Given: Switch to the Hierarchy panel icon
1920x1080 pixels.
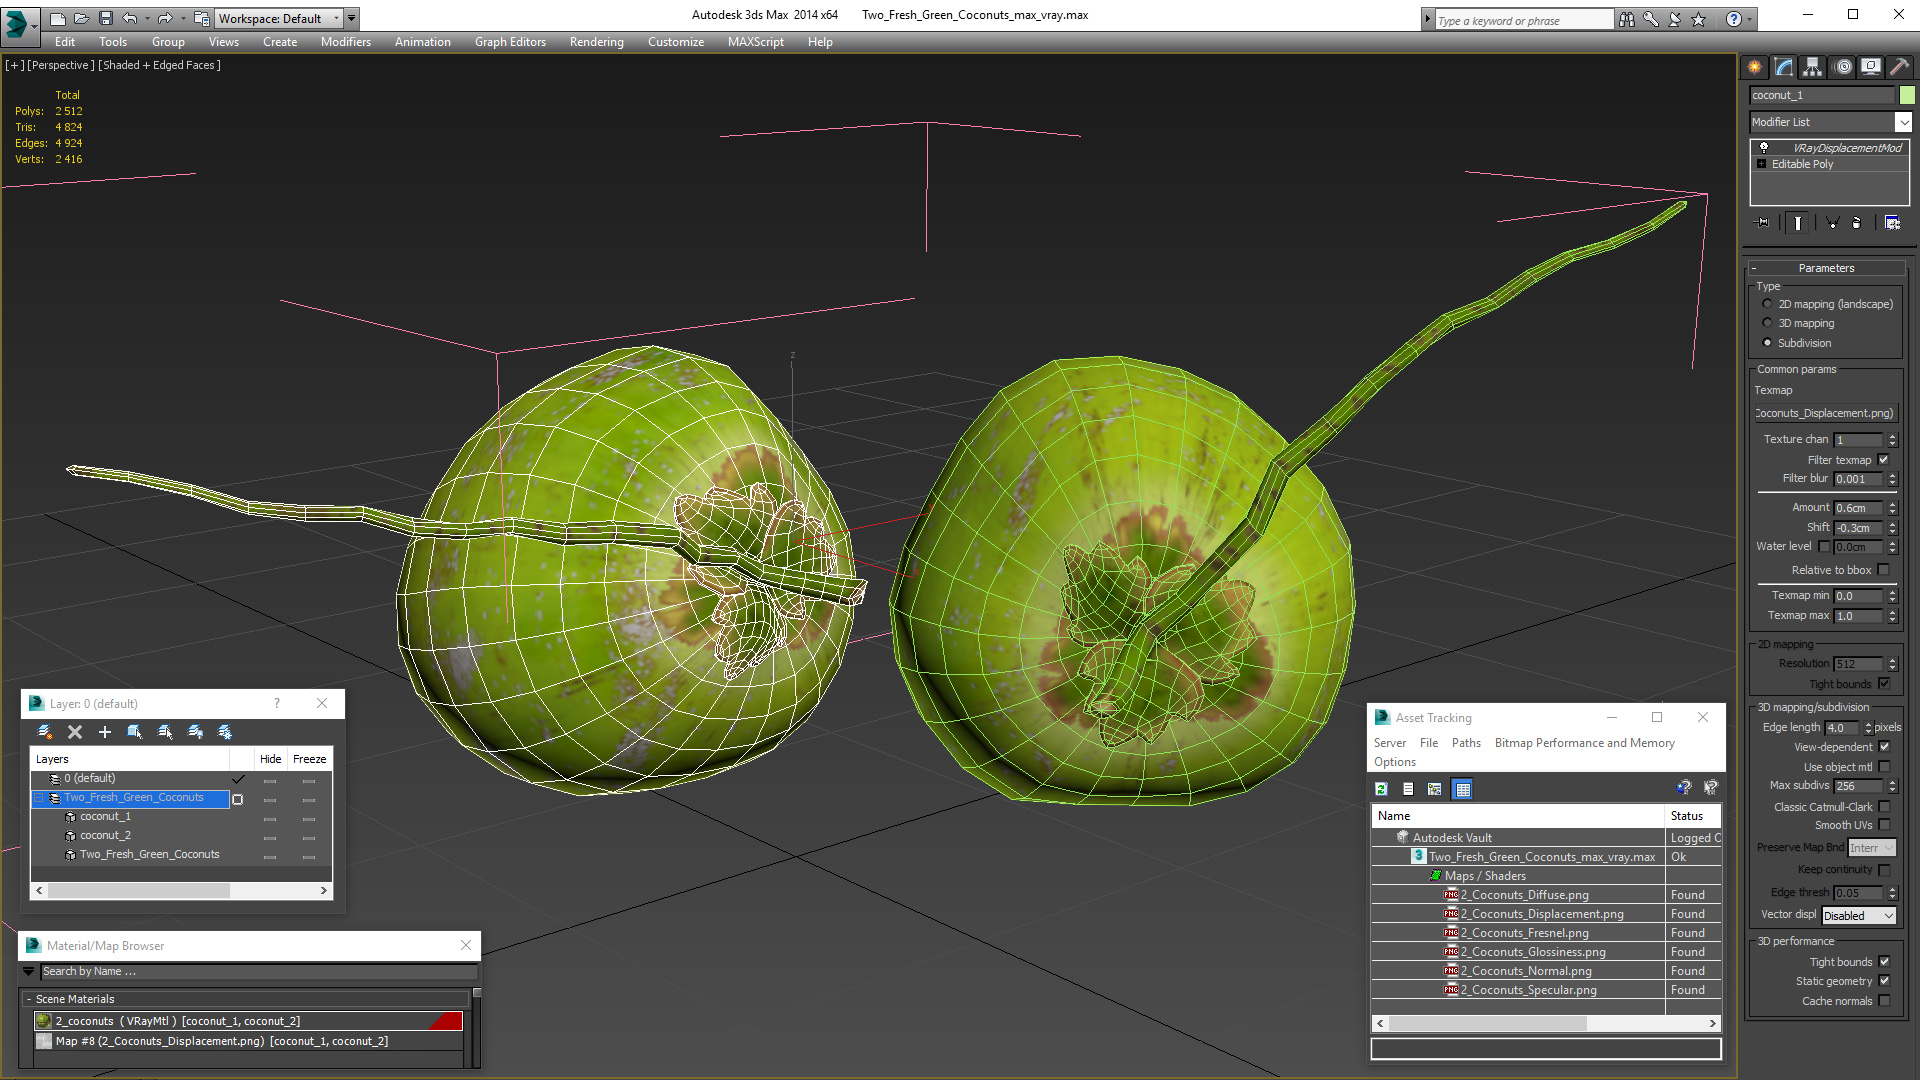Looking at the screenshot, I should [x=1812, y=67].
